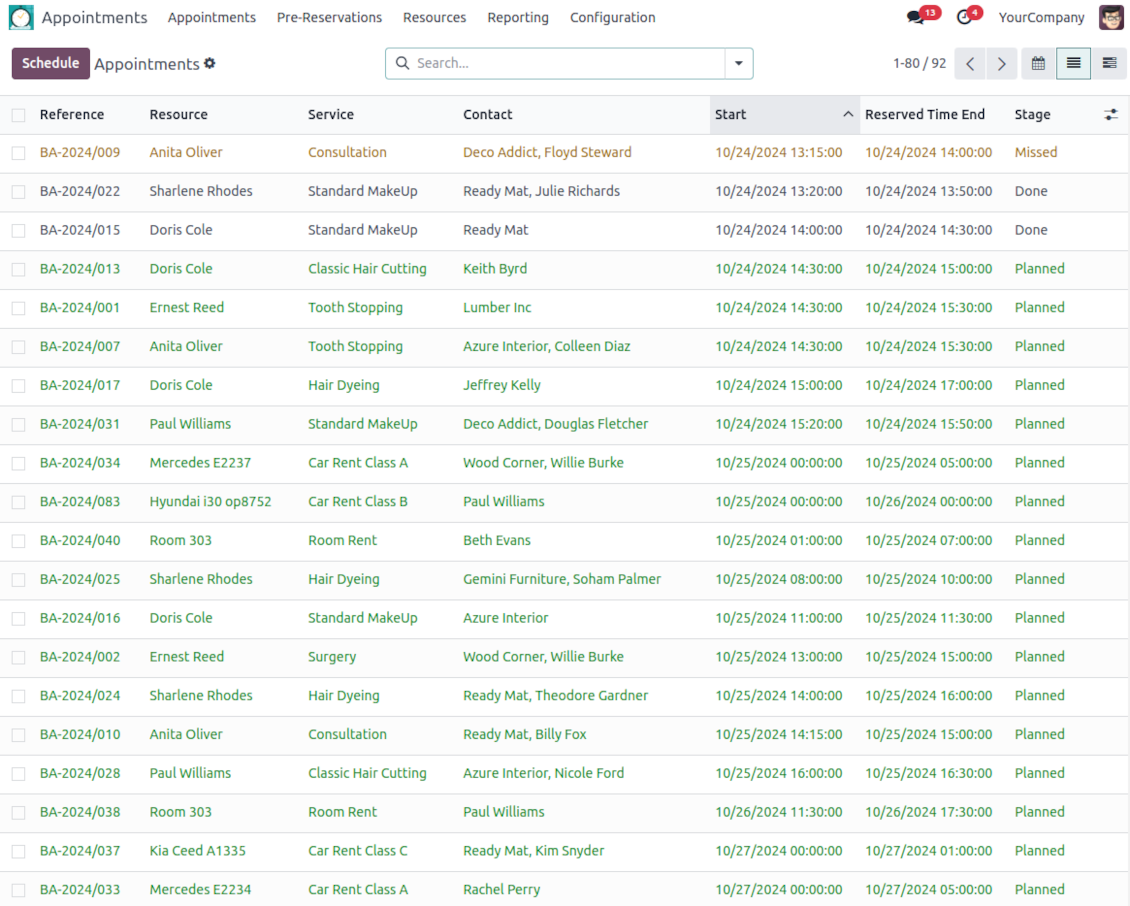This screenshot has height=906, width=1130.
Task: Open the YourCompany company switcher
Action: [x=1041, y=17]
